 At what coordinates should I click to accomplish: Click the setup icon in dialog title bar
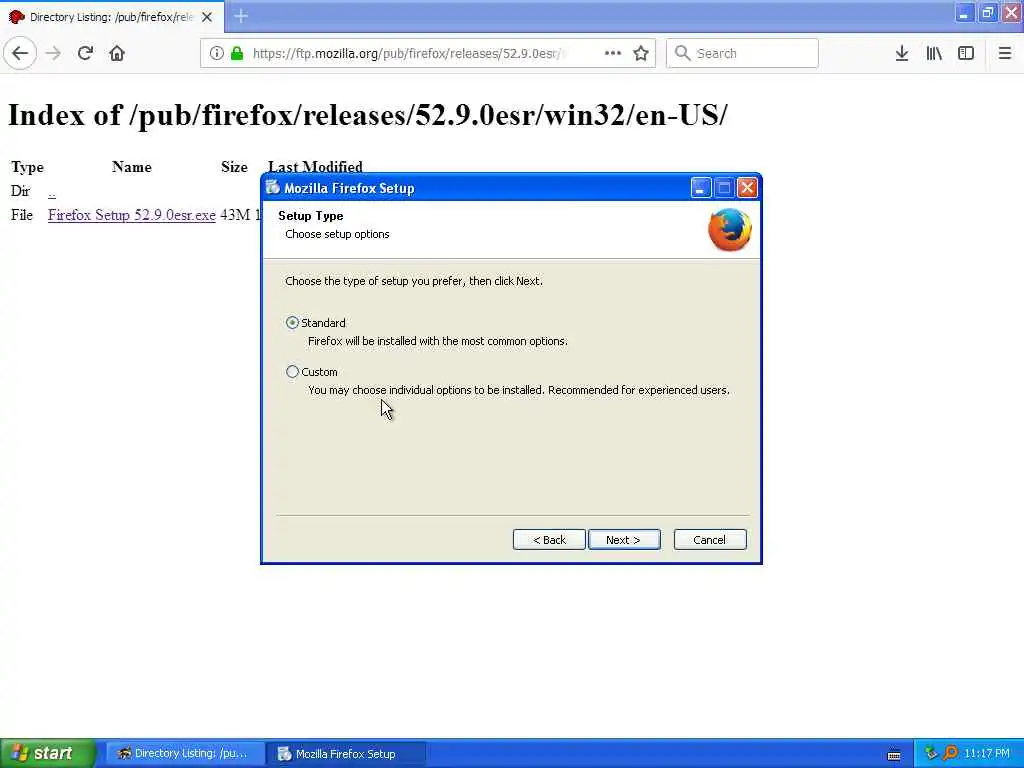point(272,188)
